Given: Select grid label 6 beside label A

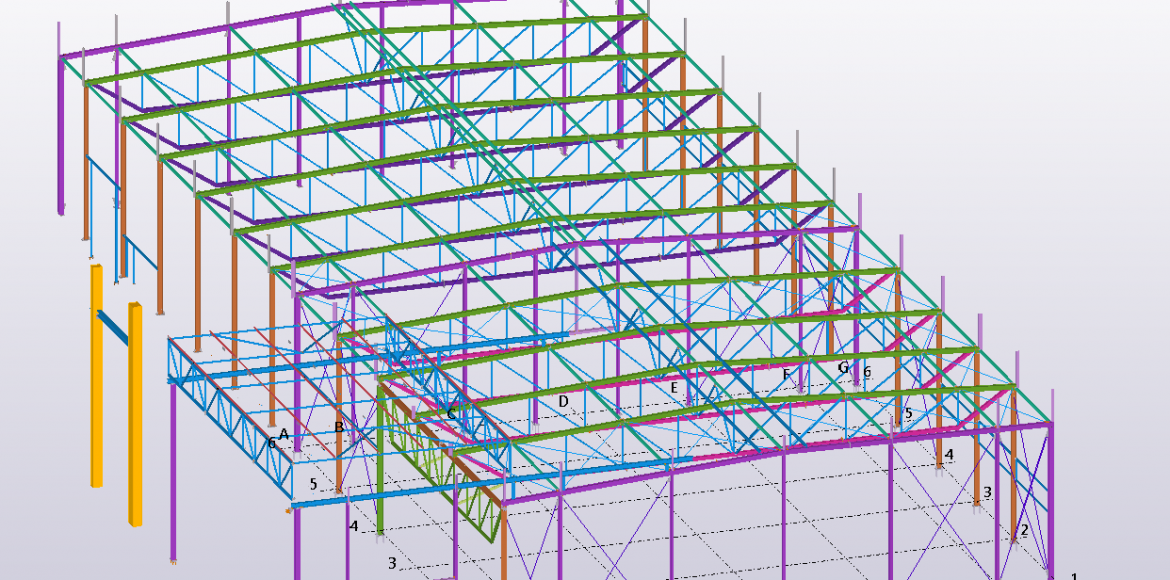Looking at the screenshot, I should pos(271,442).
